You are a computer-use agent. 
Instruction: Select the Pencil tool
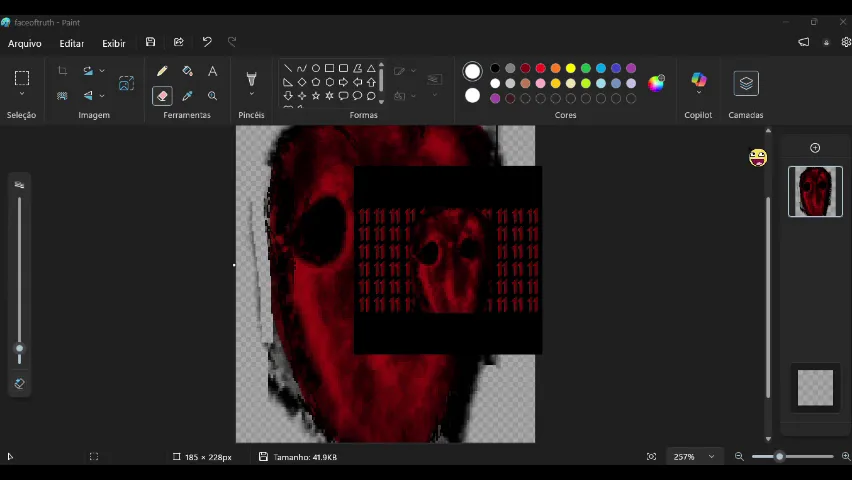(x=162, y=71)
